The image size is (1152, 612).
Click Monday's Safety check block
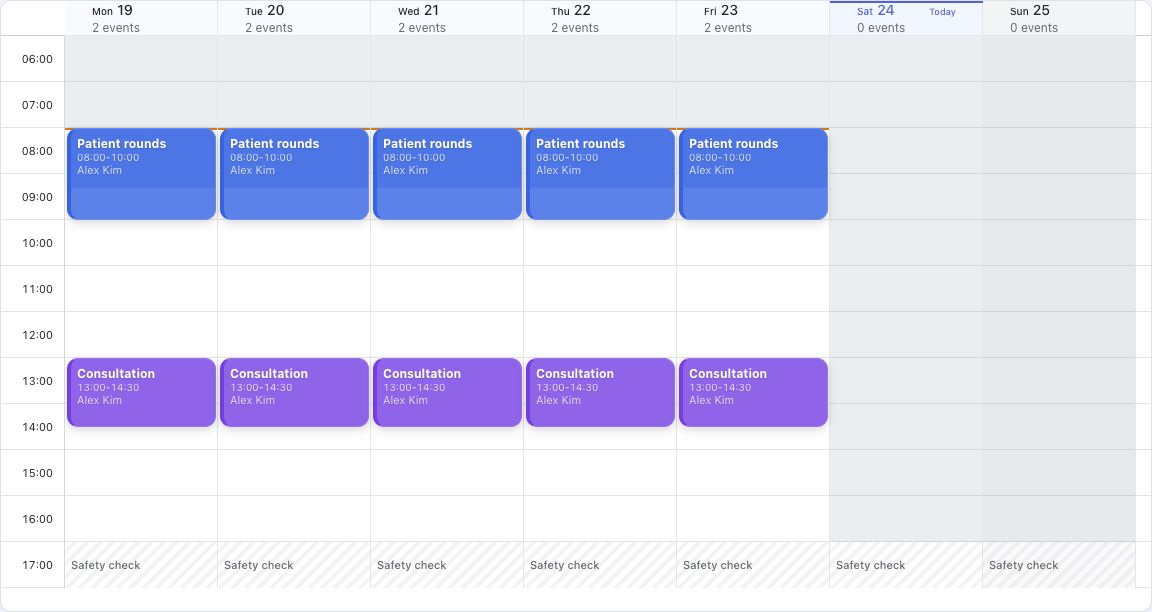click(141, 565)
